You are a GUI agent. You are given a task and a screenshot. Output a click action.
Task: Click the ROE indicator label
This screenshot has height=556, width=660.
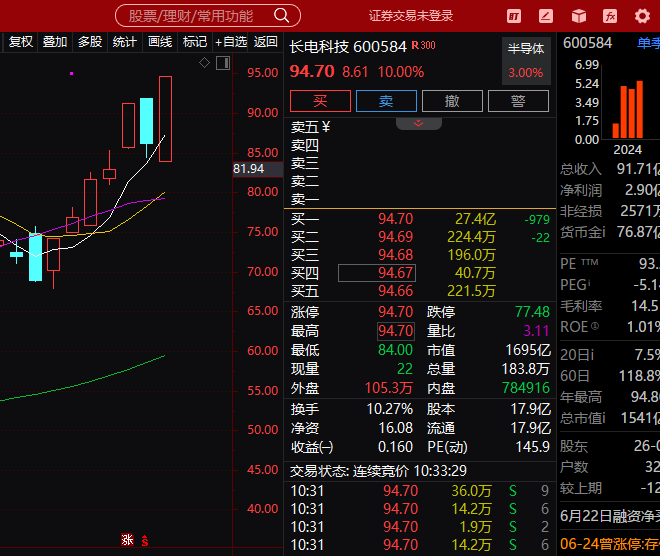point(579,327)
